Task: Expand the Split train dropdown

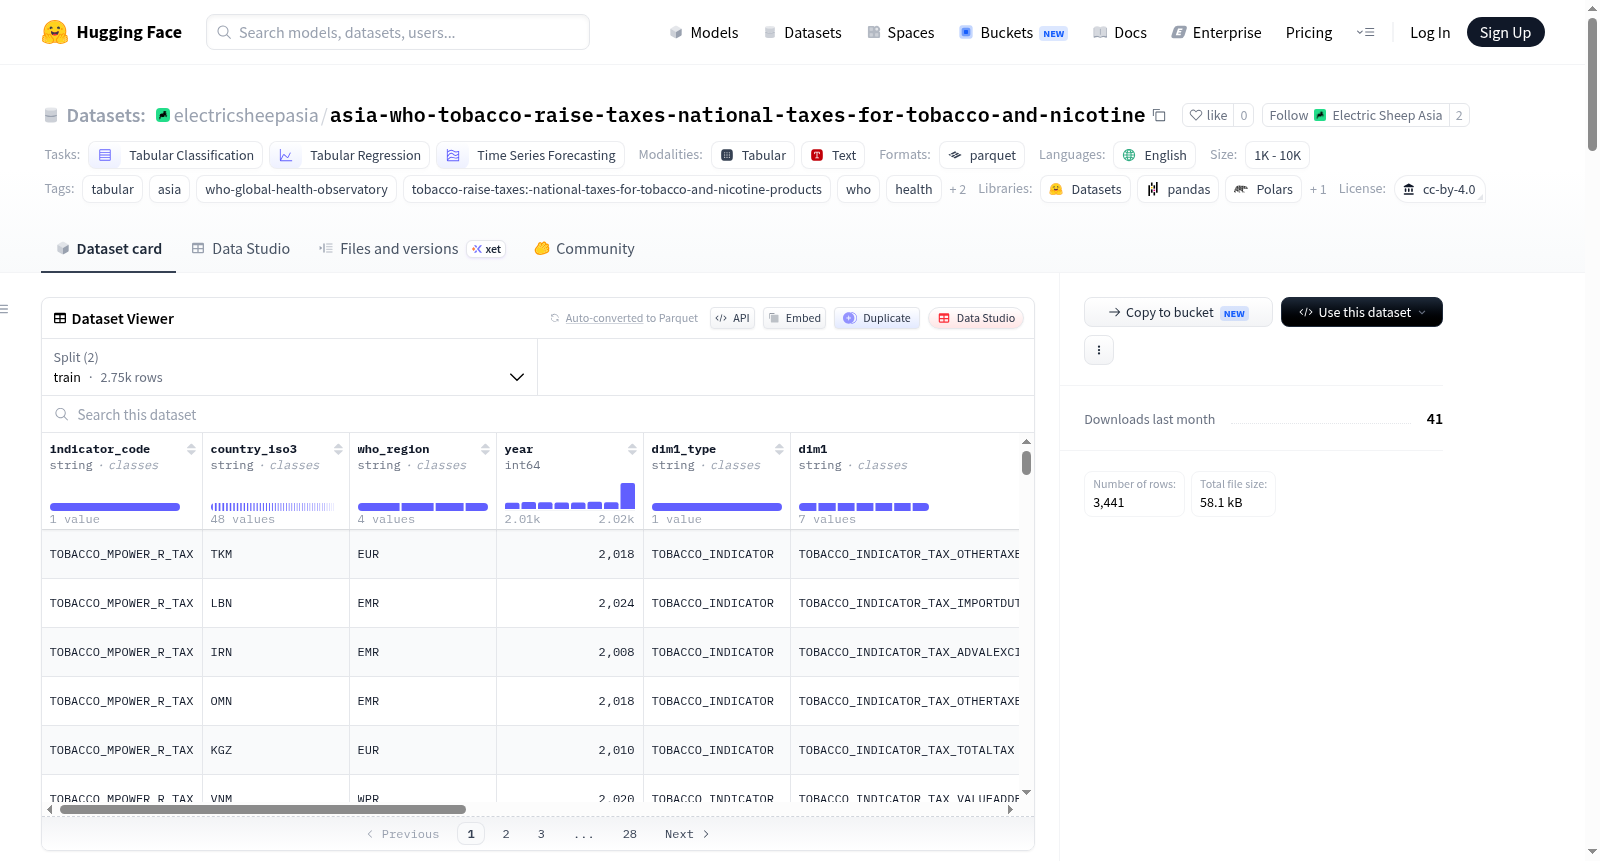Action: pyautogui.click(x=290, y=367)
